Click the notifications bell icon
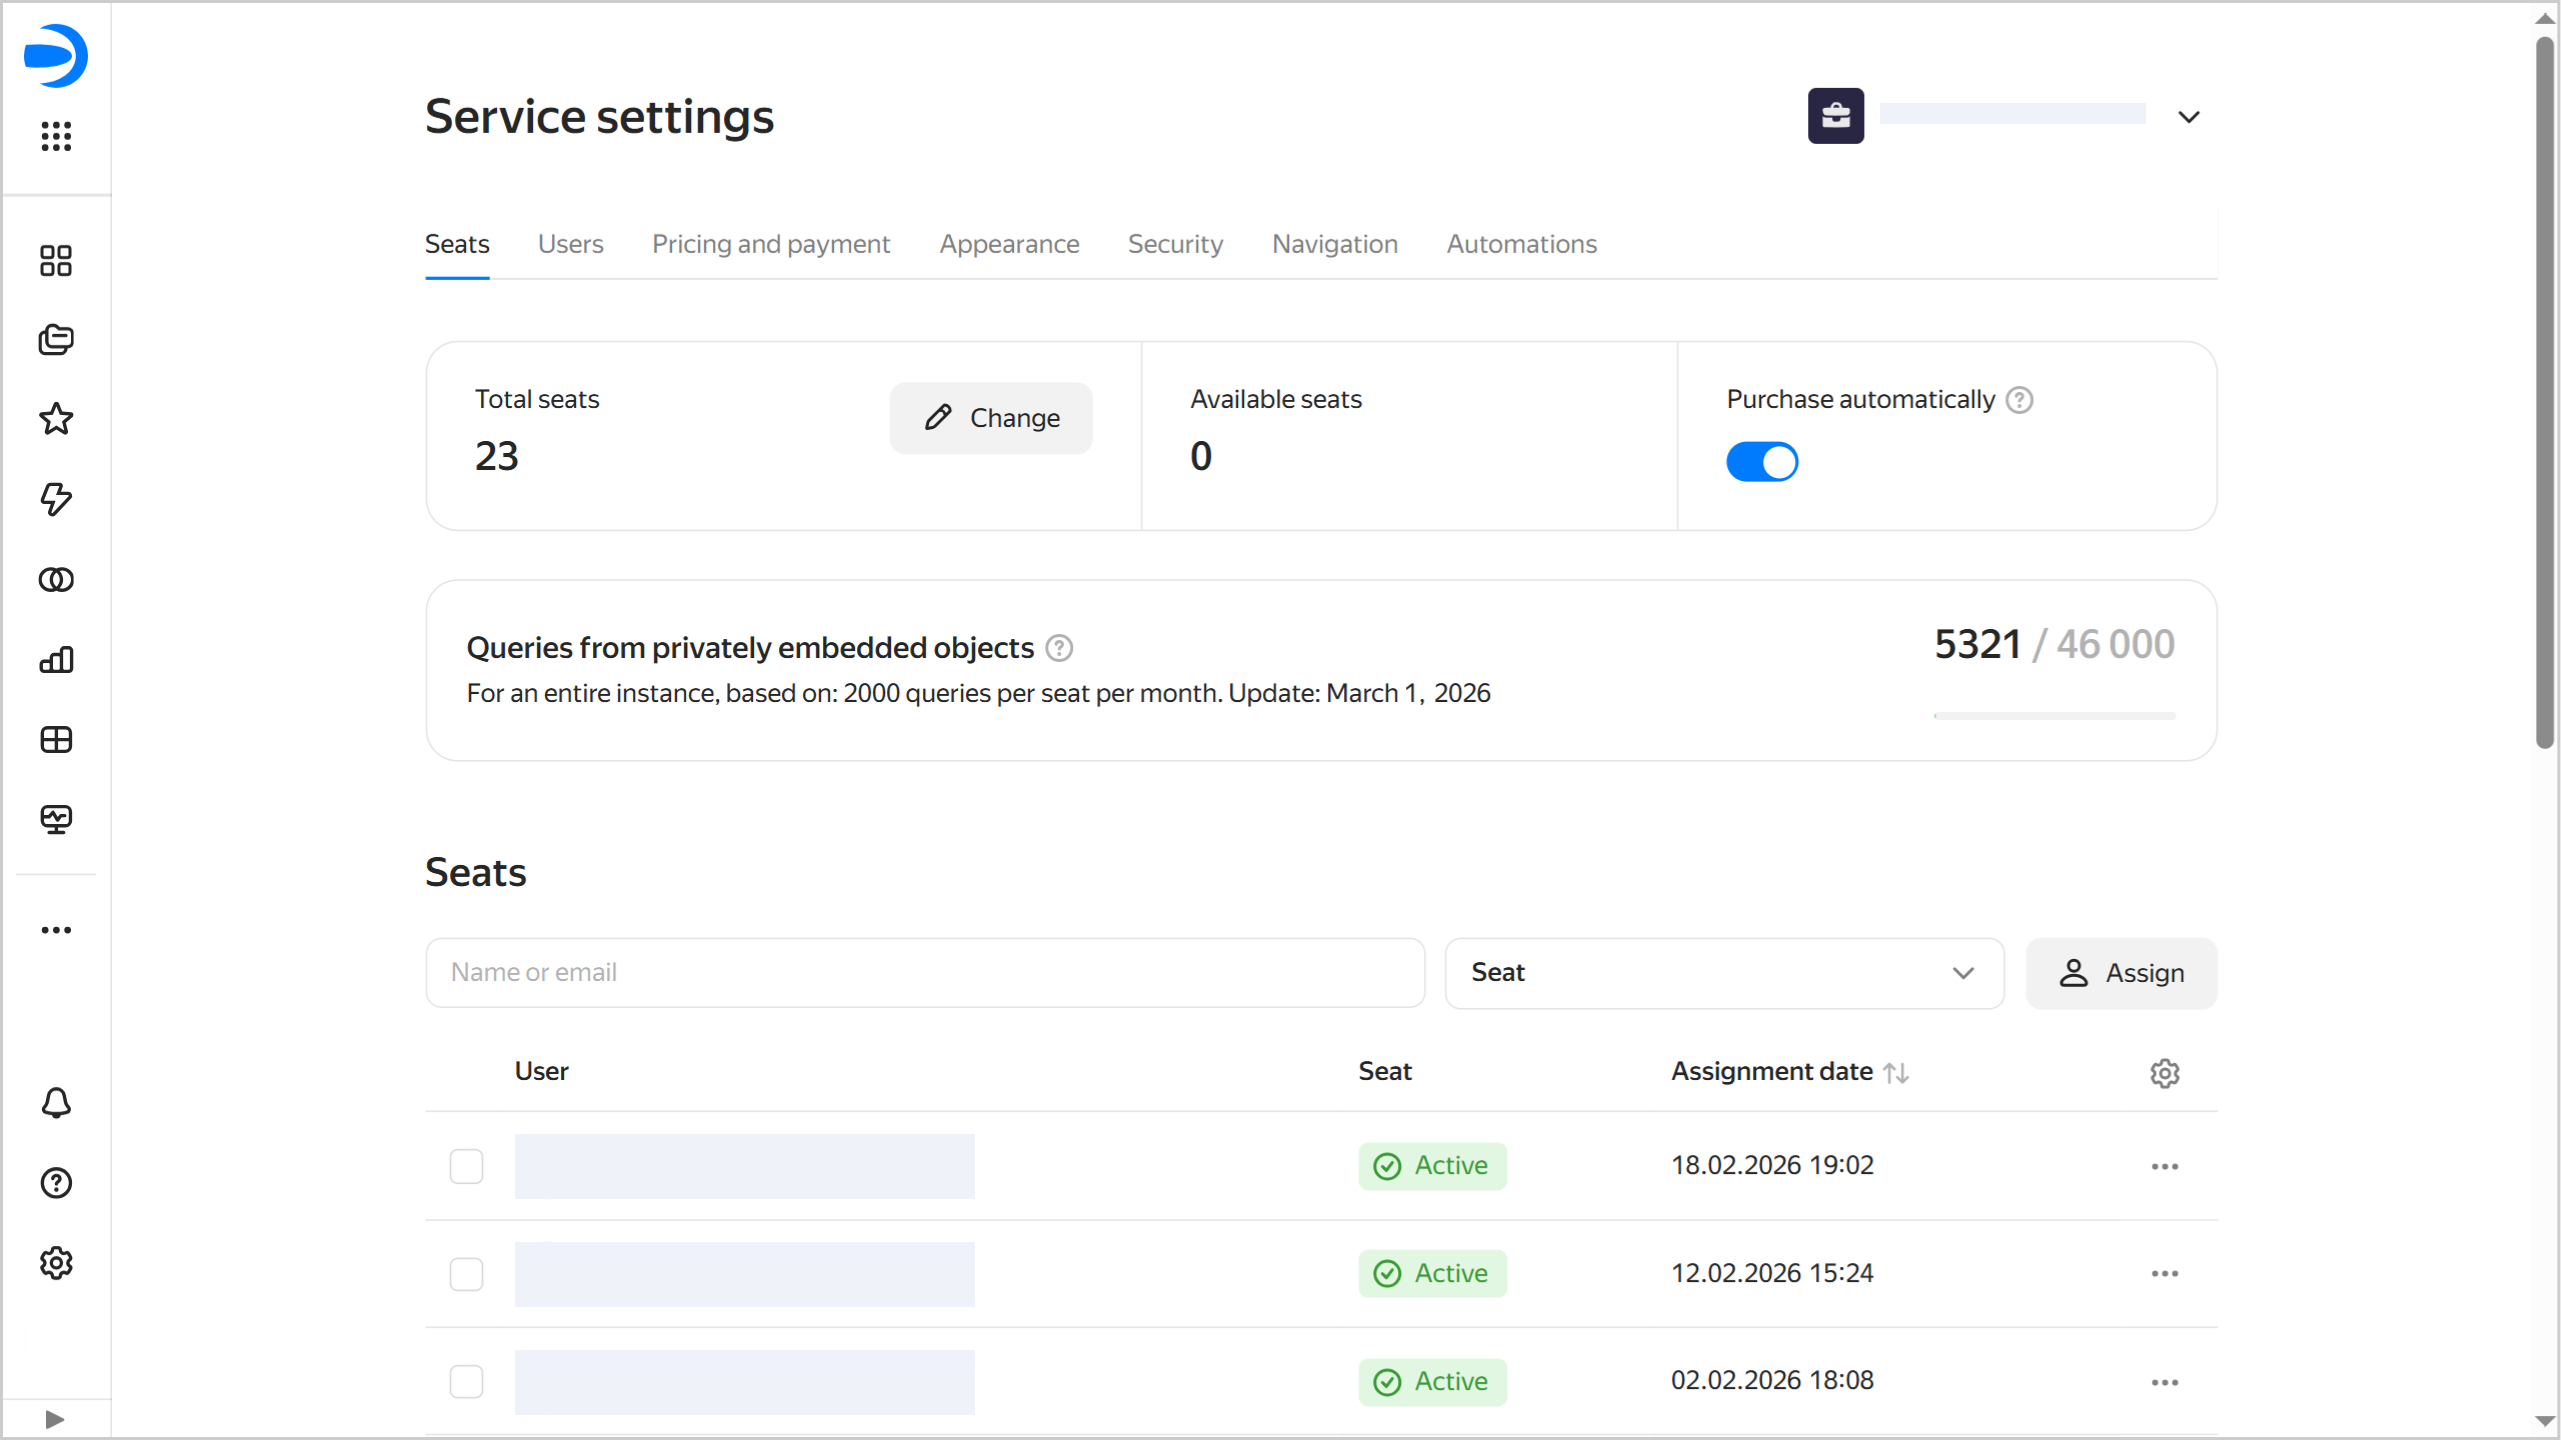 (56, 1103)
